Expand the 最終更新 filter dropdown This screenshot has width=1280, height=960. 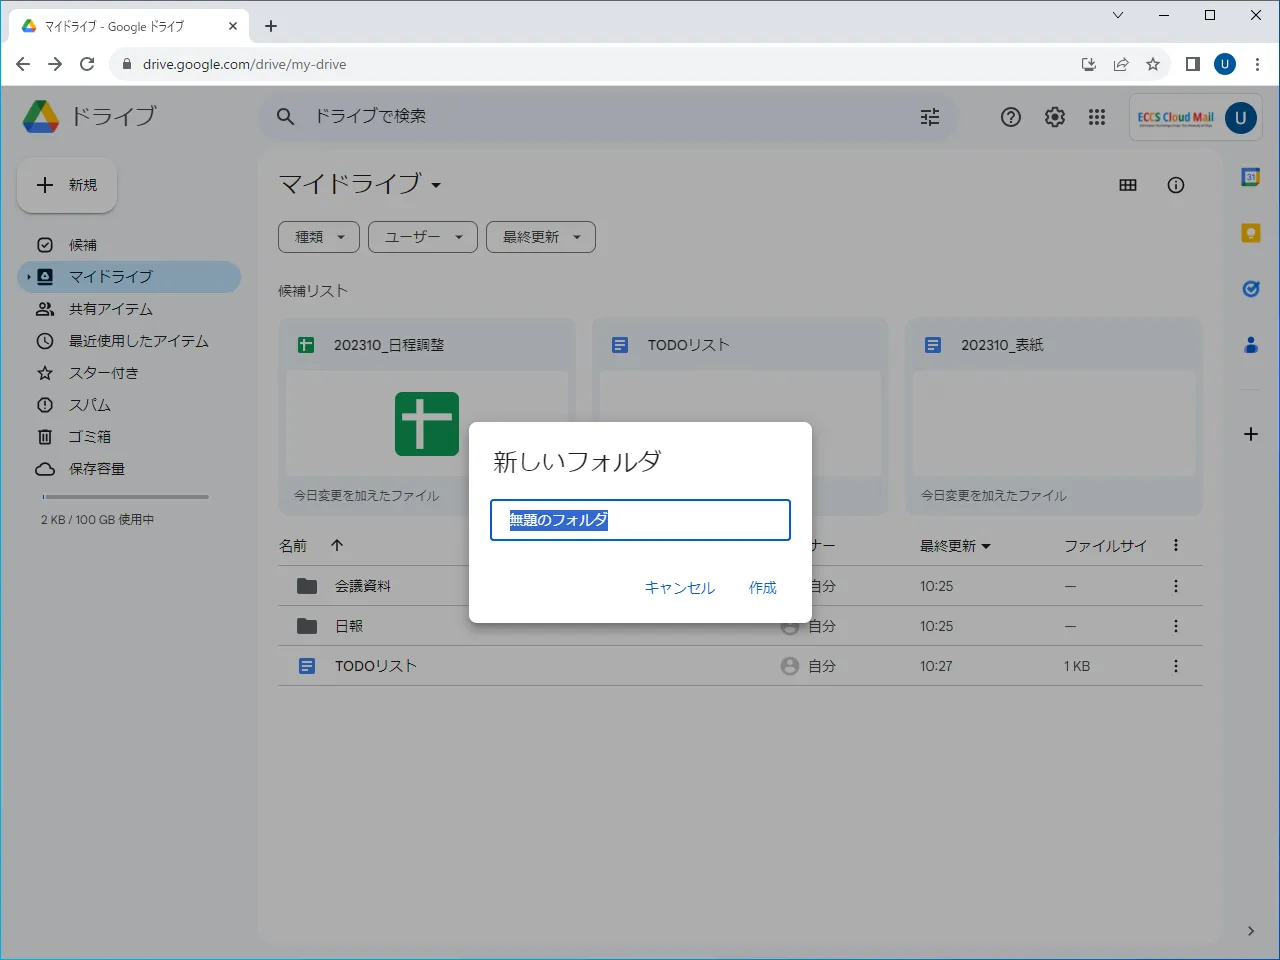tap(540, 237)
